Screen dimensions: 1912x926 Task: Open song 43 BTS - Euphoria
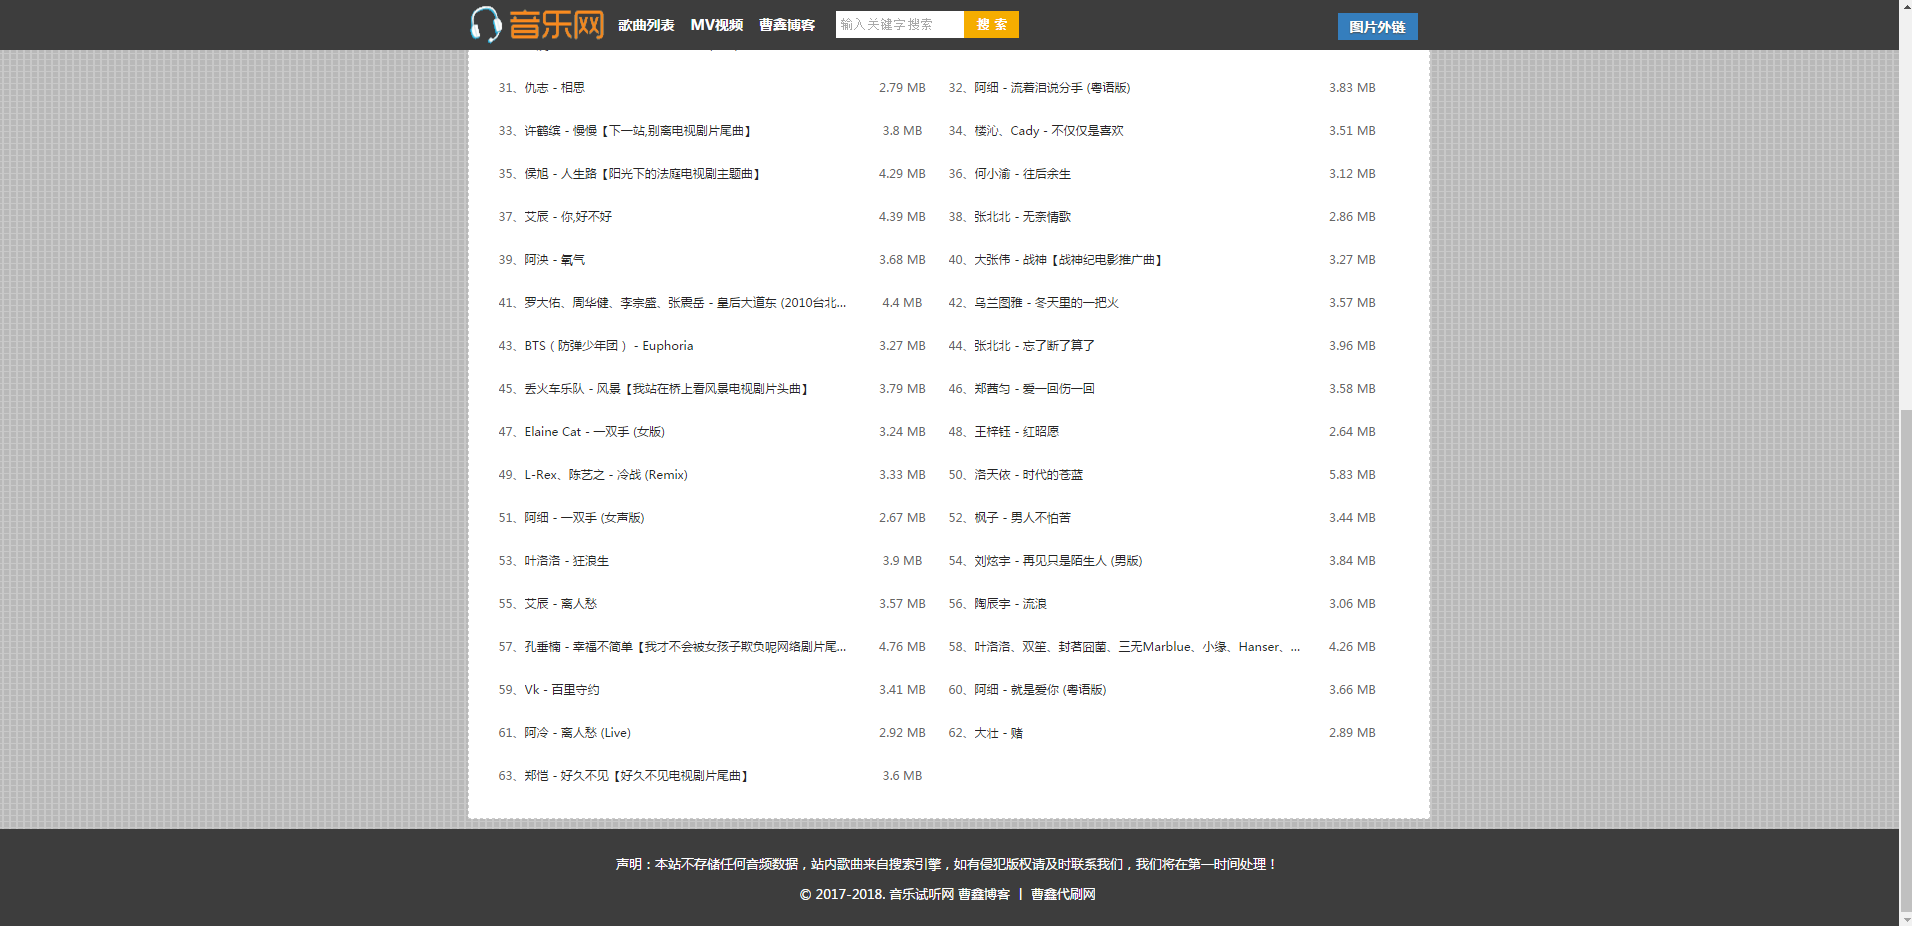(609, 346)
